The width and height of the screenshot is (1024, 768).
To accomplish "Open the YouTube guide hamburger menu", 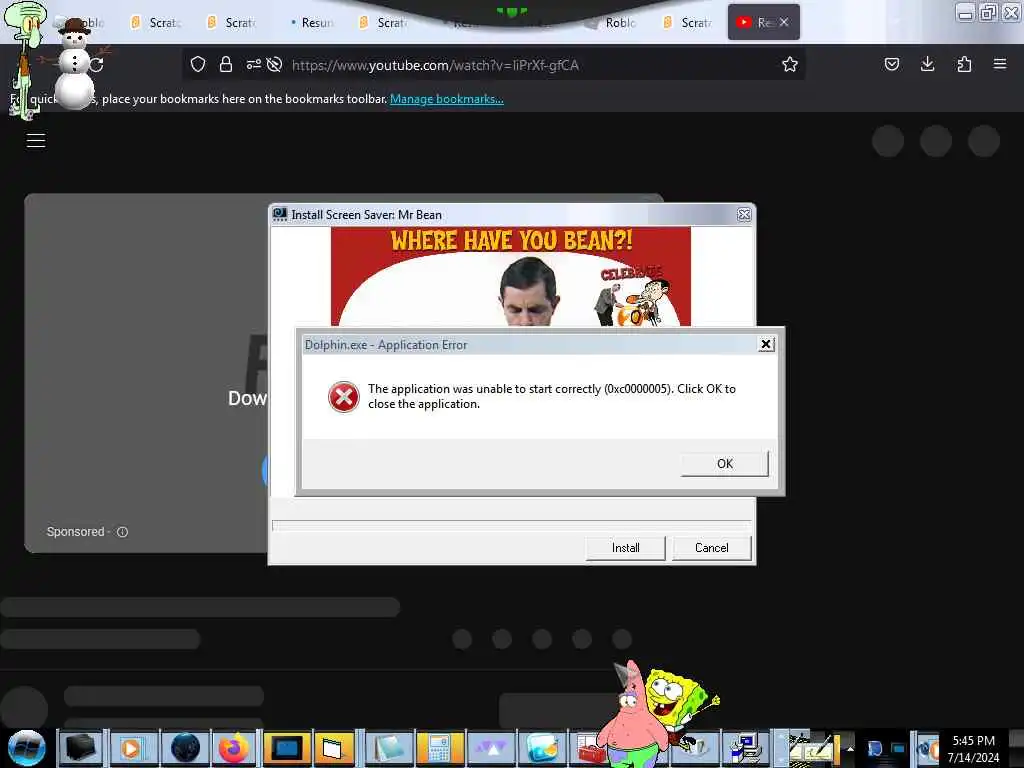I will tap(36, 140).
